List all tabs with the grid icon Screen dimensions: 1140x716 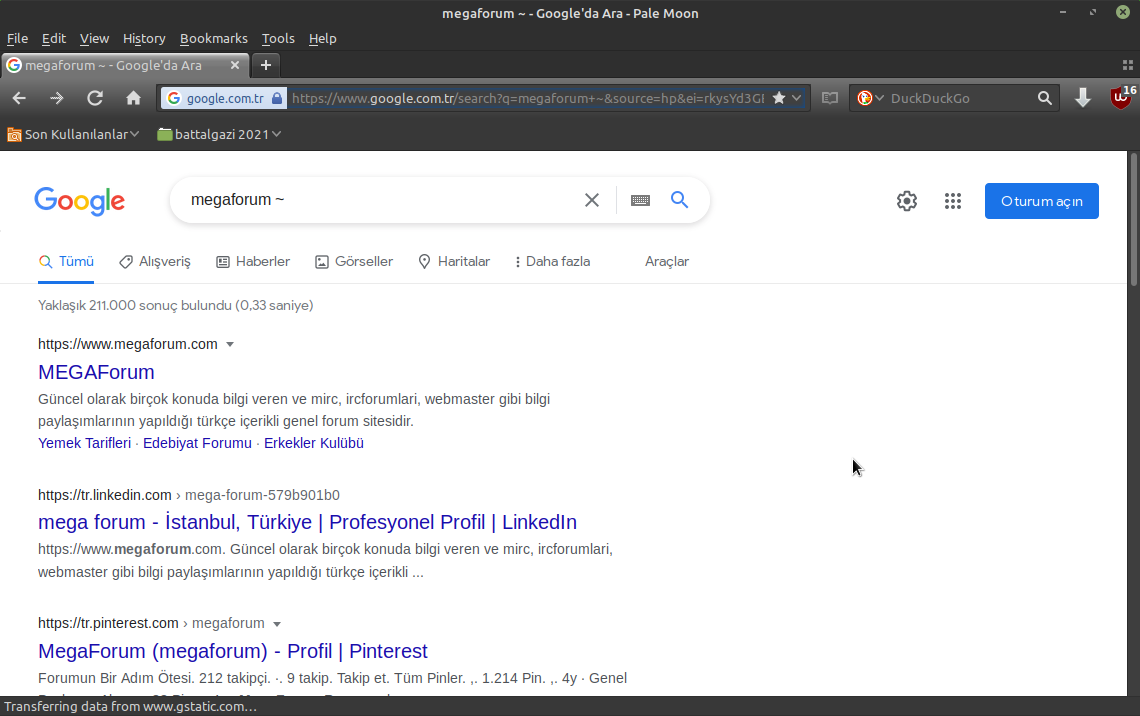tap(1128, 65)
